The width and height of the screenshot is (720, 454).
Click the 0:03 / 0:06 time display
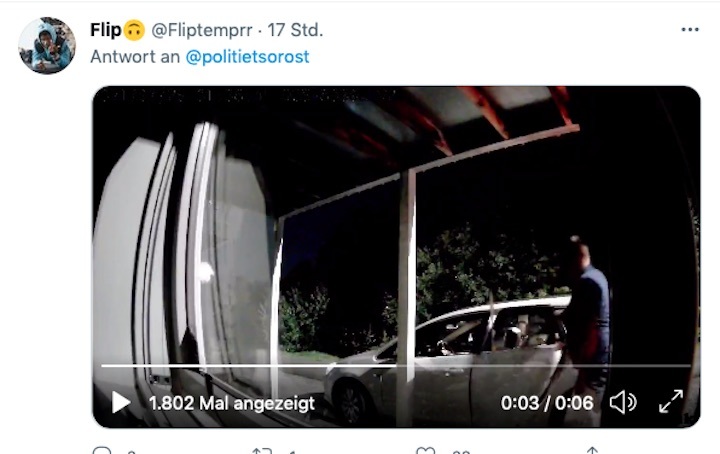[547, 403]
